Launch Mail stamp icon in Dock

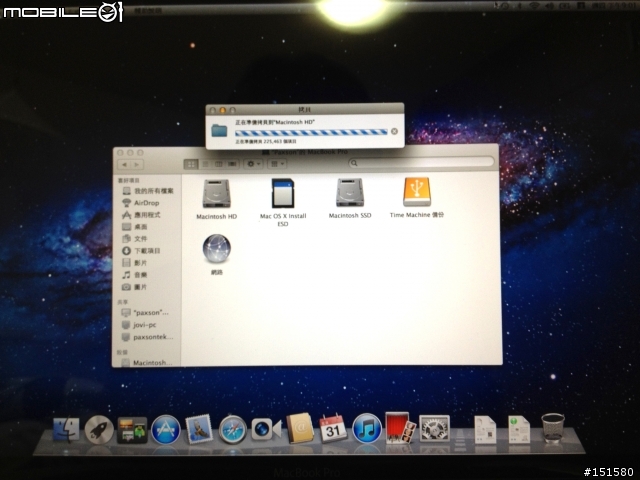coord(199,429)
